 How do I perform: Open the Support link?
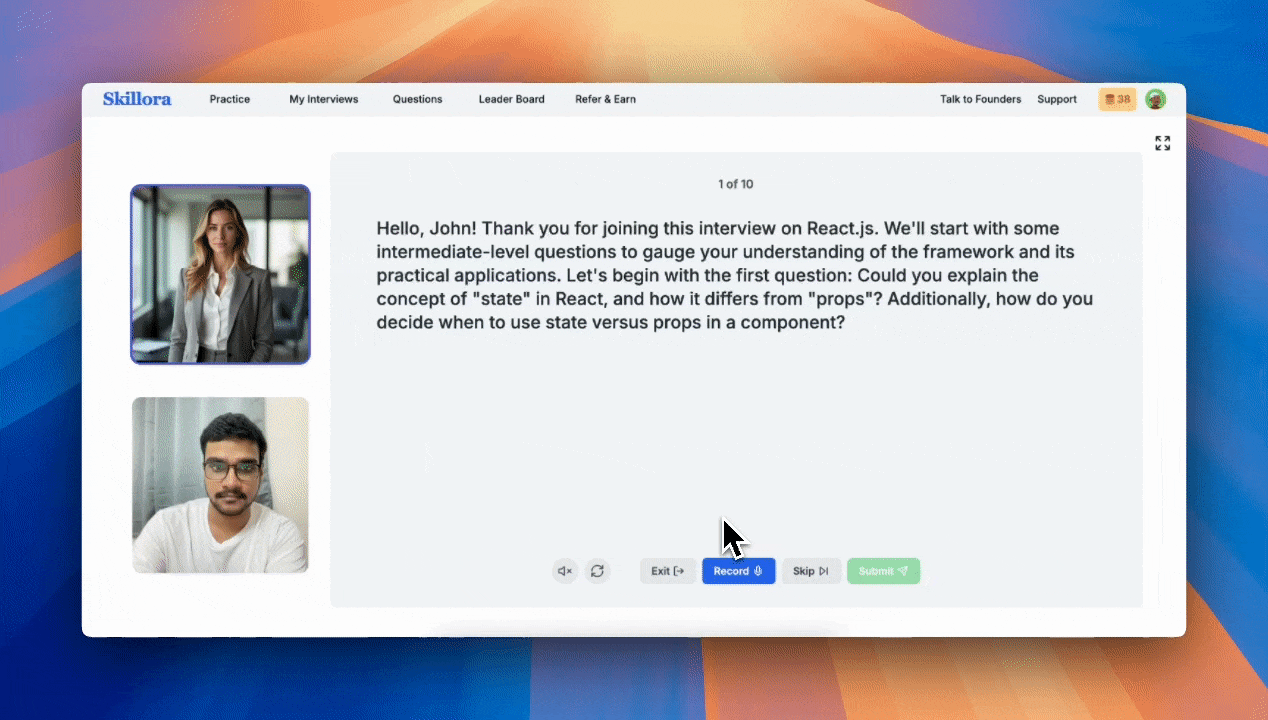click(1057, 99)
